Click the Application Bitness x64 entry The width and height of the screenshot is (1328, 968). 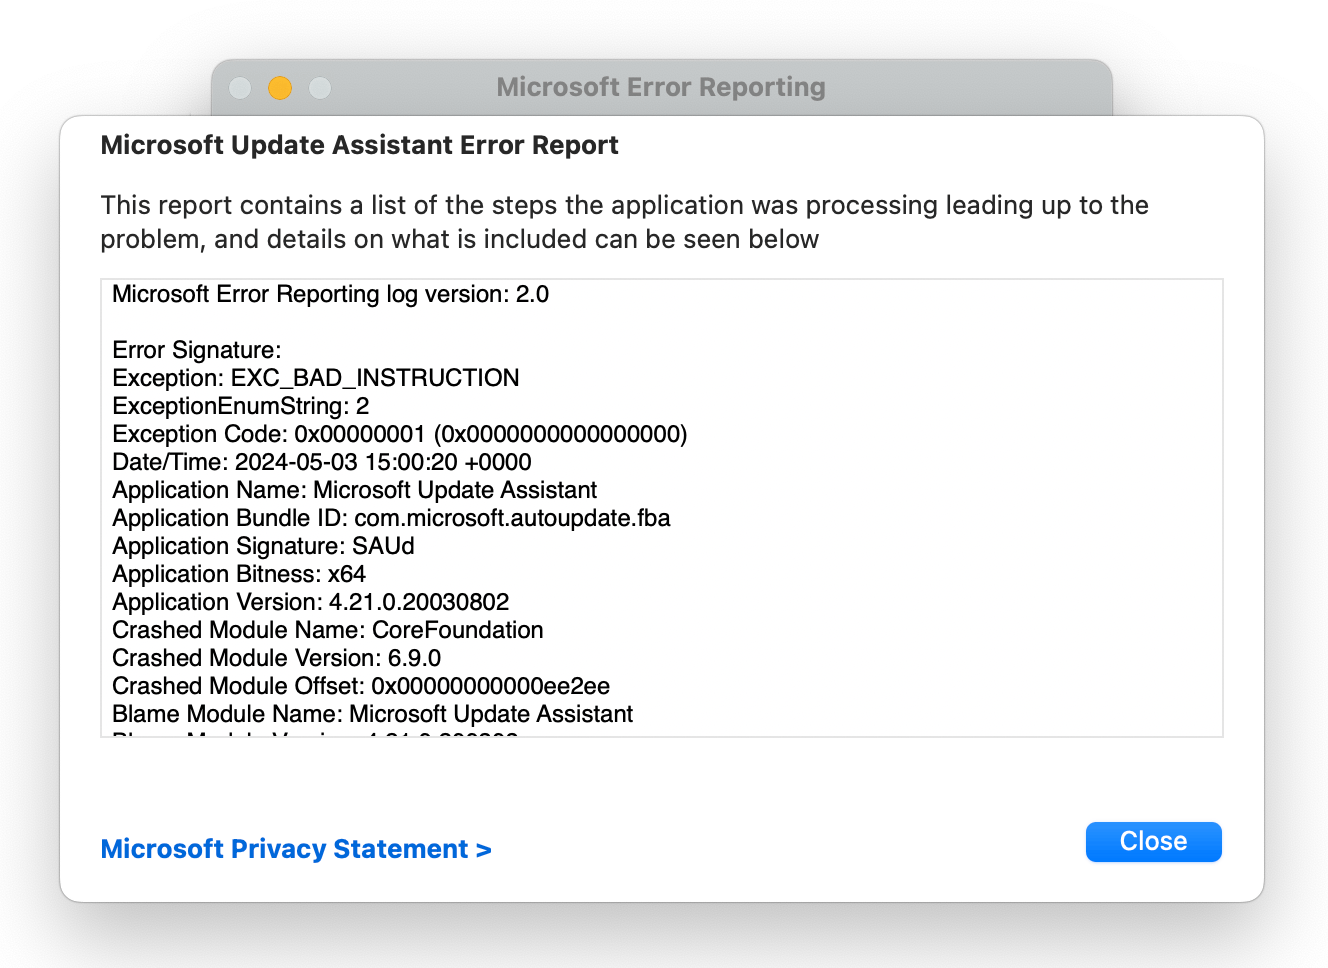tap(239, 574)
